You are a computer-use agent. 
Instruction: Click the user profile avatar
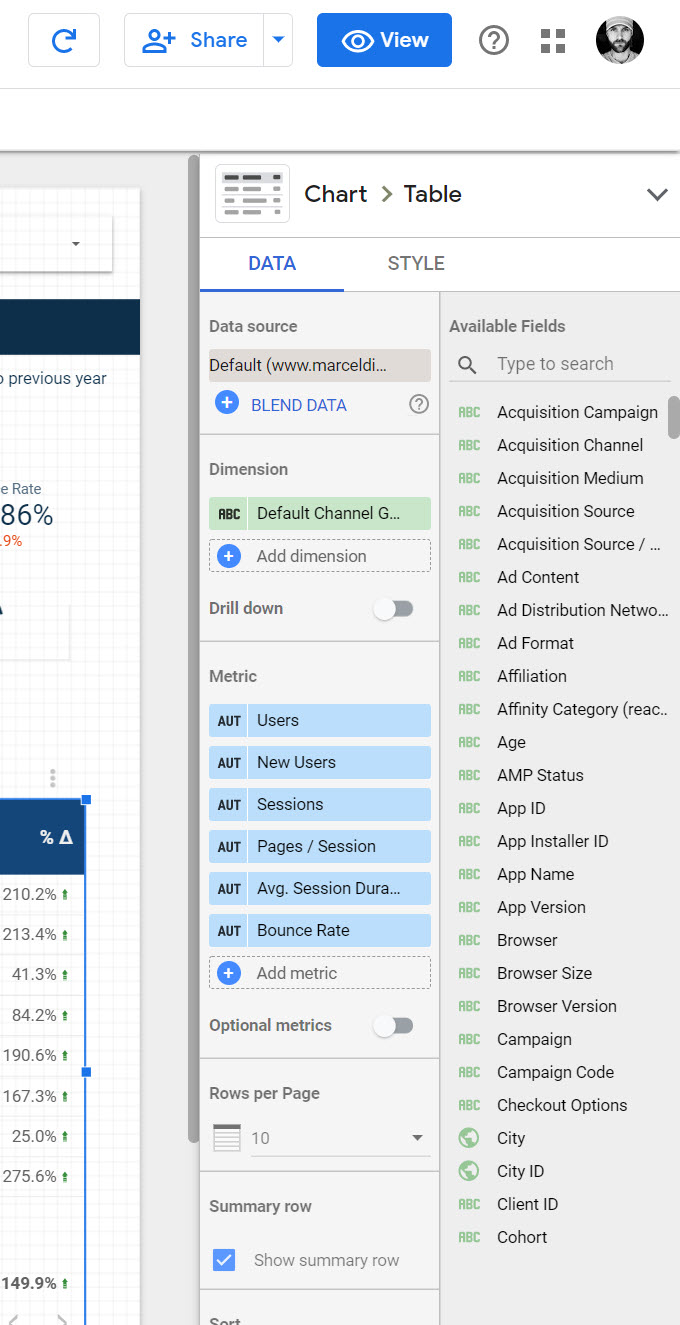click(x=620, y=40)
